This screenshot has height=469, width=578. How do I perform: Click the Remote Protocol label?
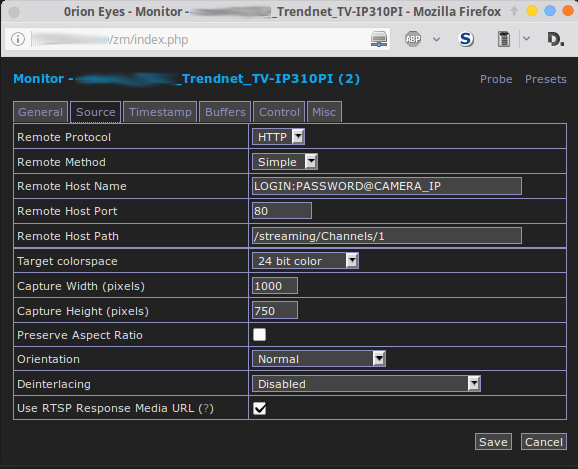64,137
